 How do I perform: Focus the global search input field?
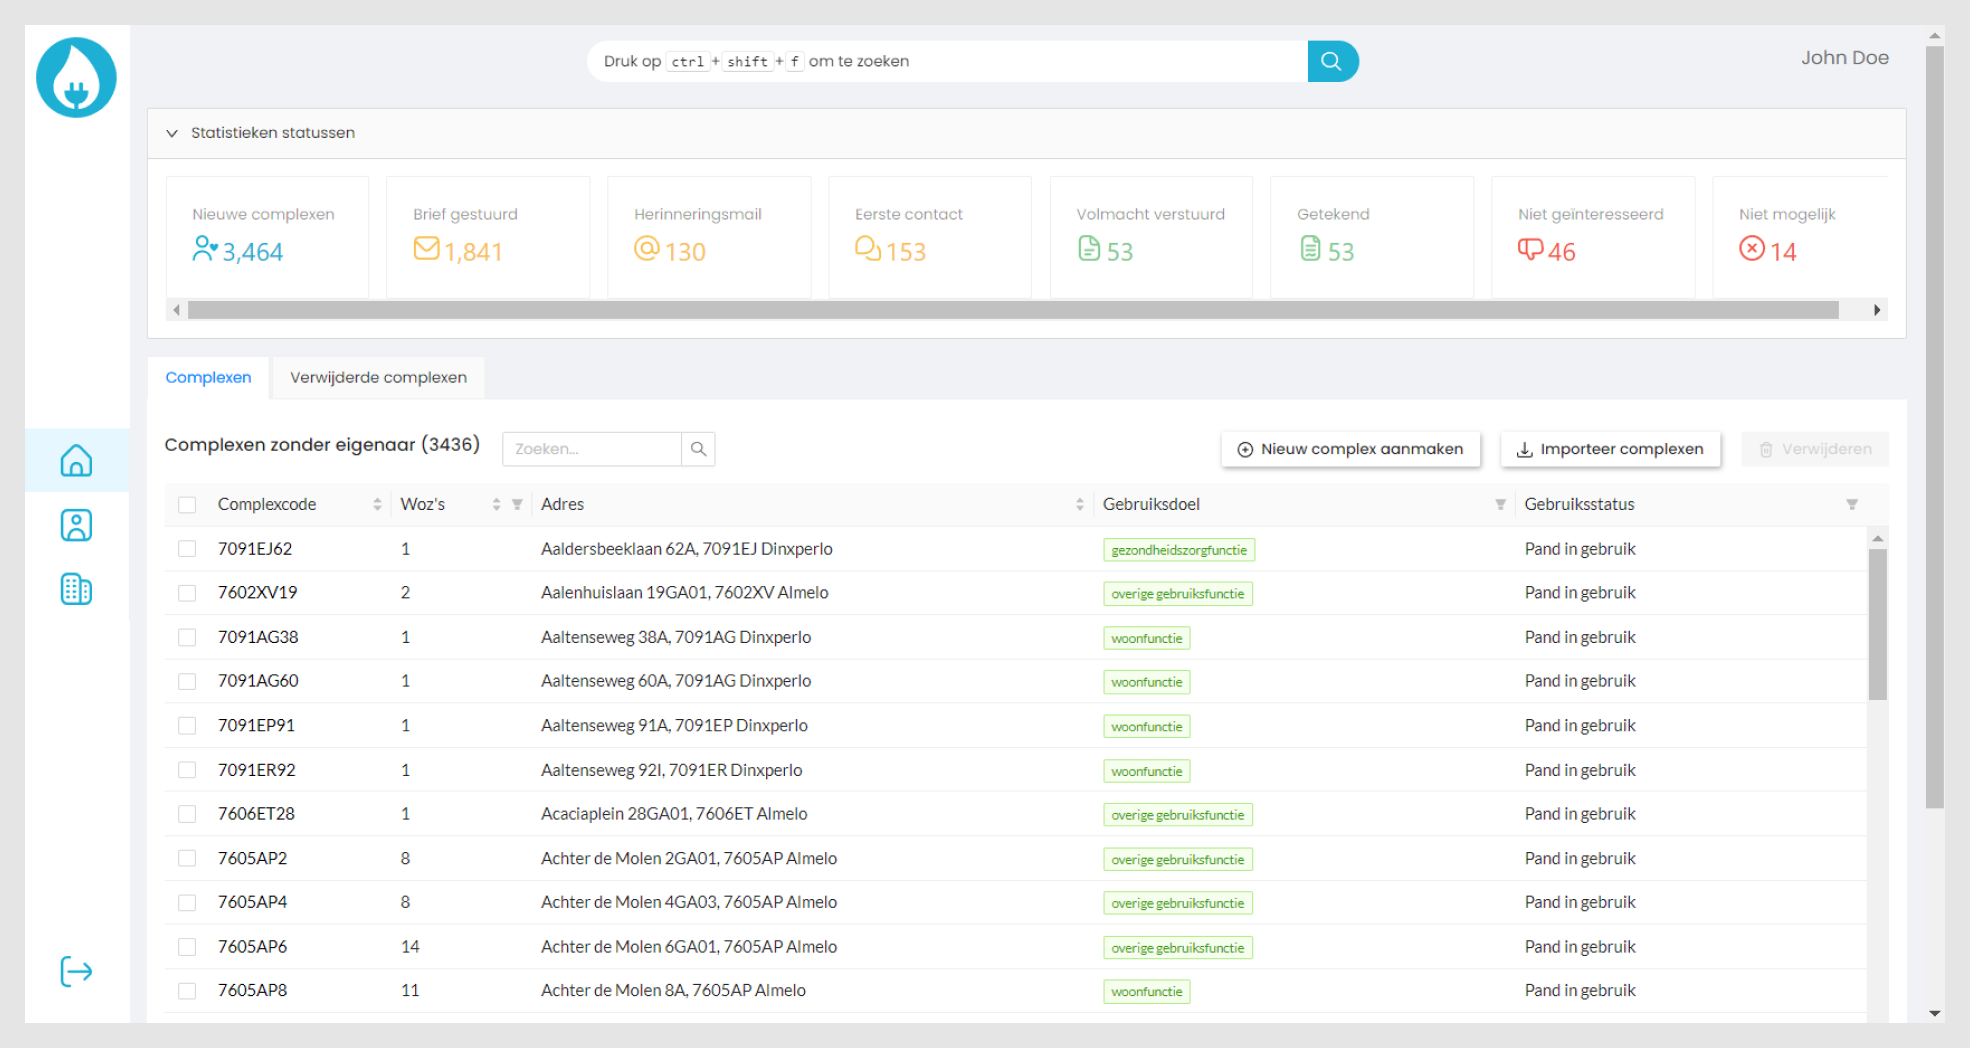coord(947,61)
